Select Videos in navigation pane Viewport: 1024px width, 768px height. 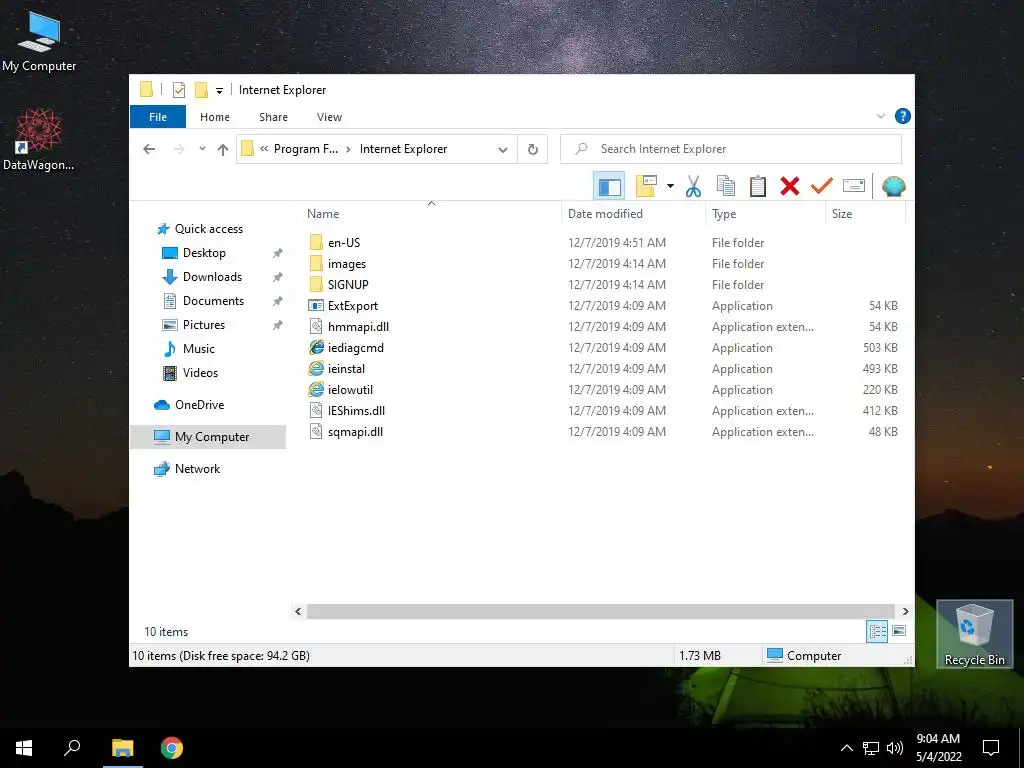pos(200,373)
